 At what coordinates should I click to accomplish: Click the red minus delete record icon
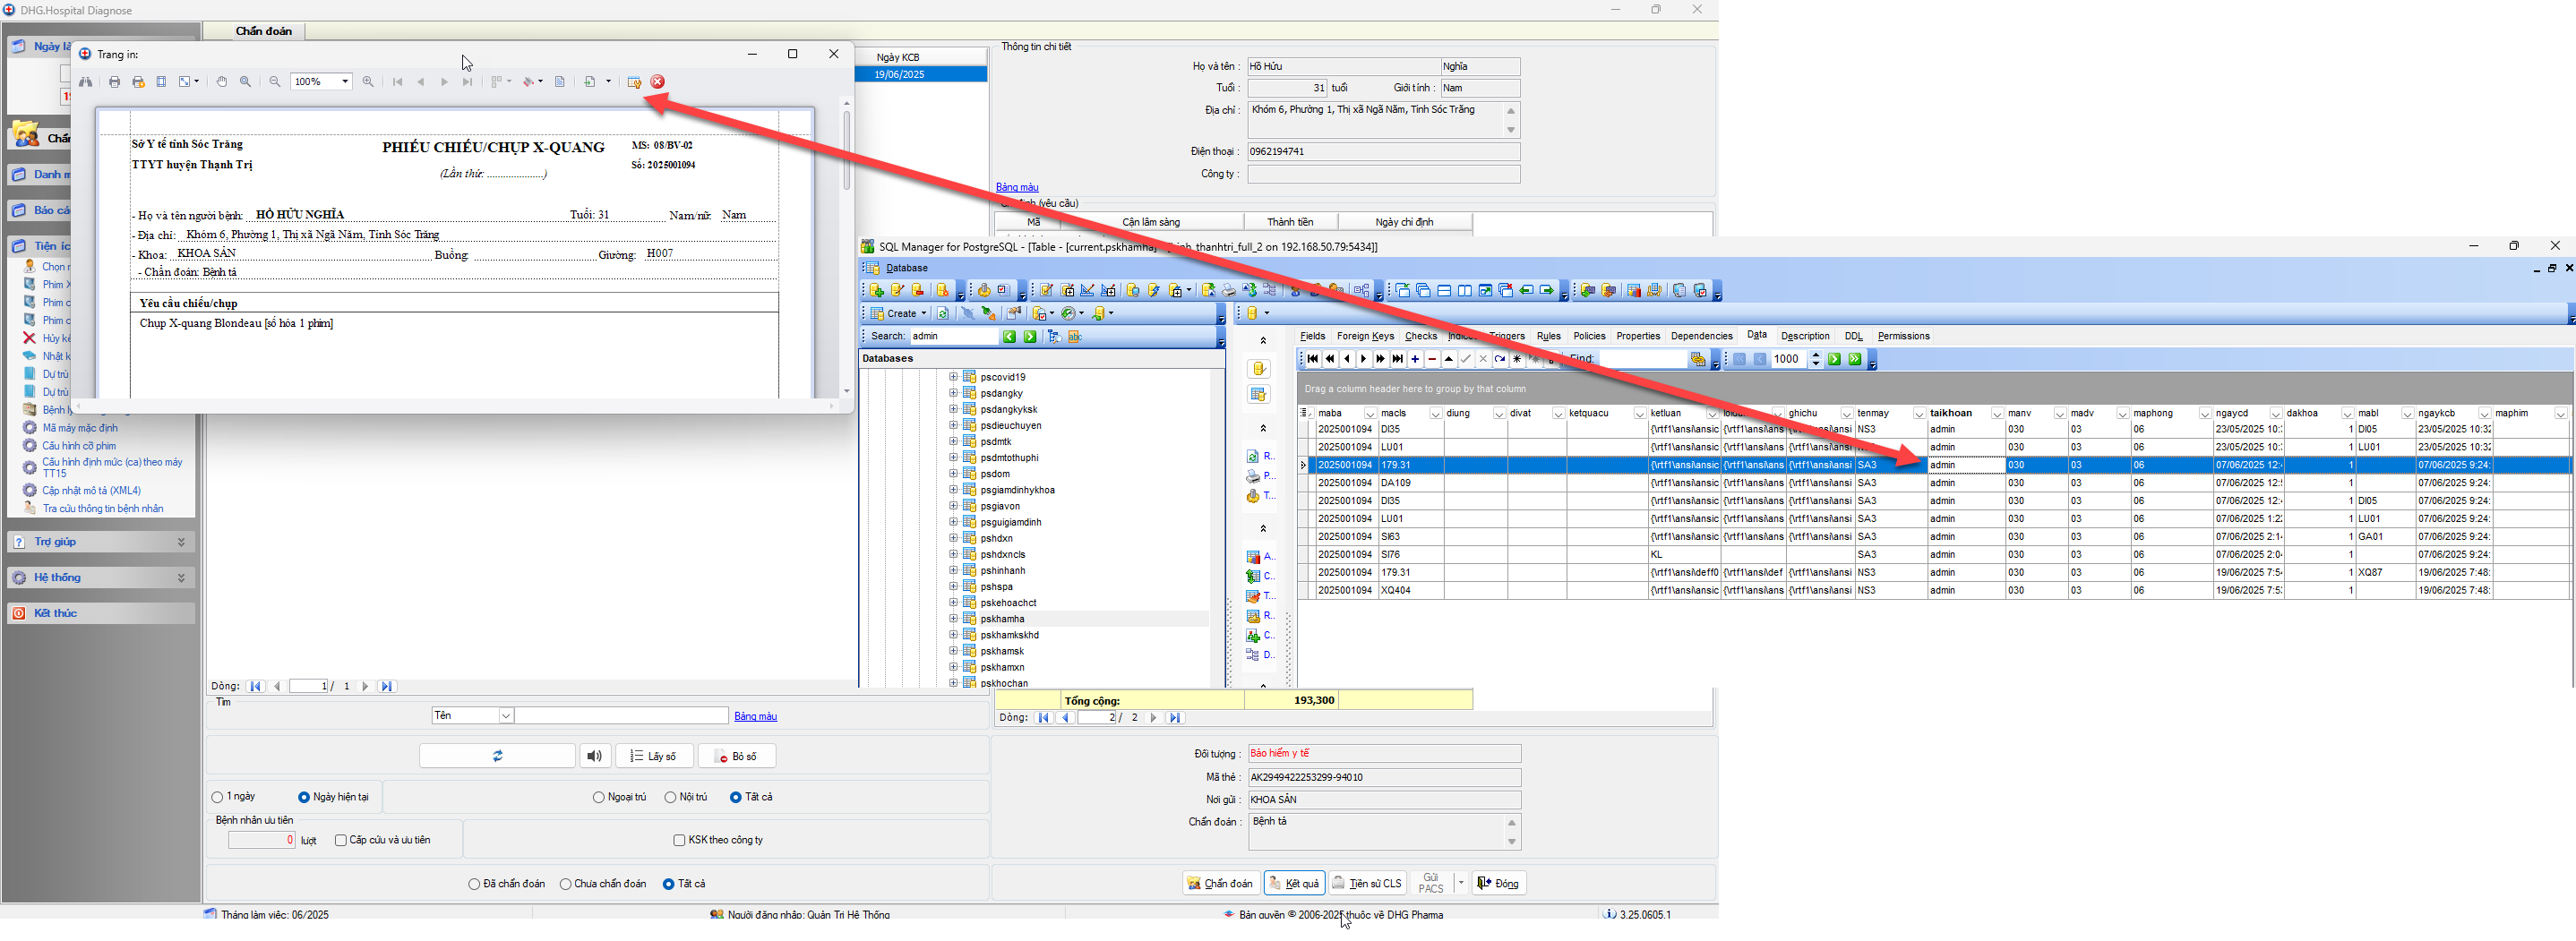pyautogui.click(x=1432, y=359)
